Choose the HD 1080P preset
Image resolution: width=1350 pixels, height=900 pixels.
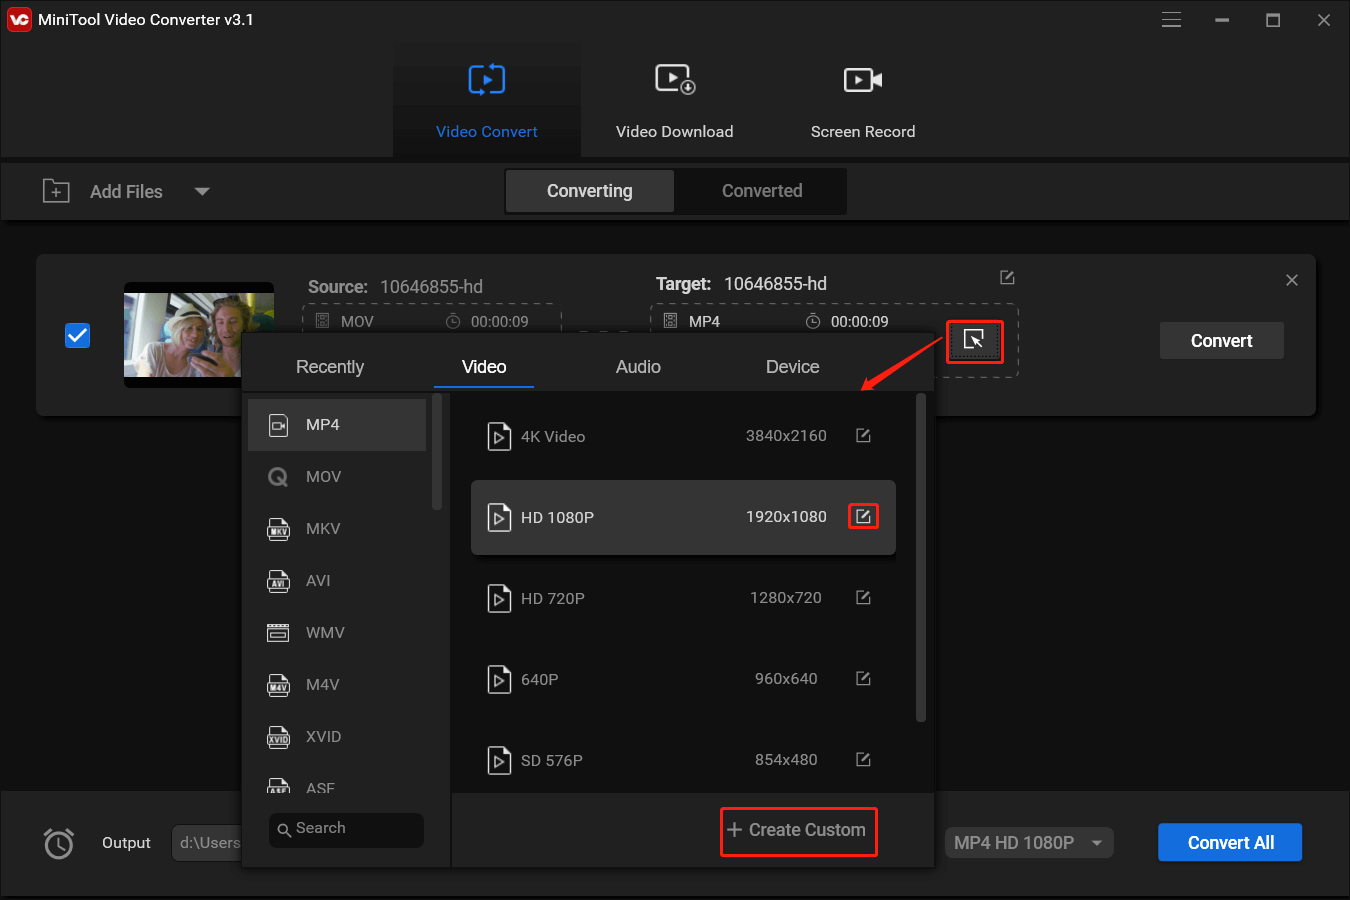(x=683, y=517)
